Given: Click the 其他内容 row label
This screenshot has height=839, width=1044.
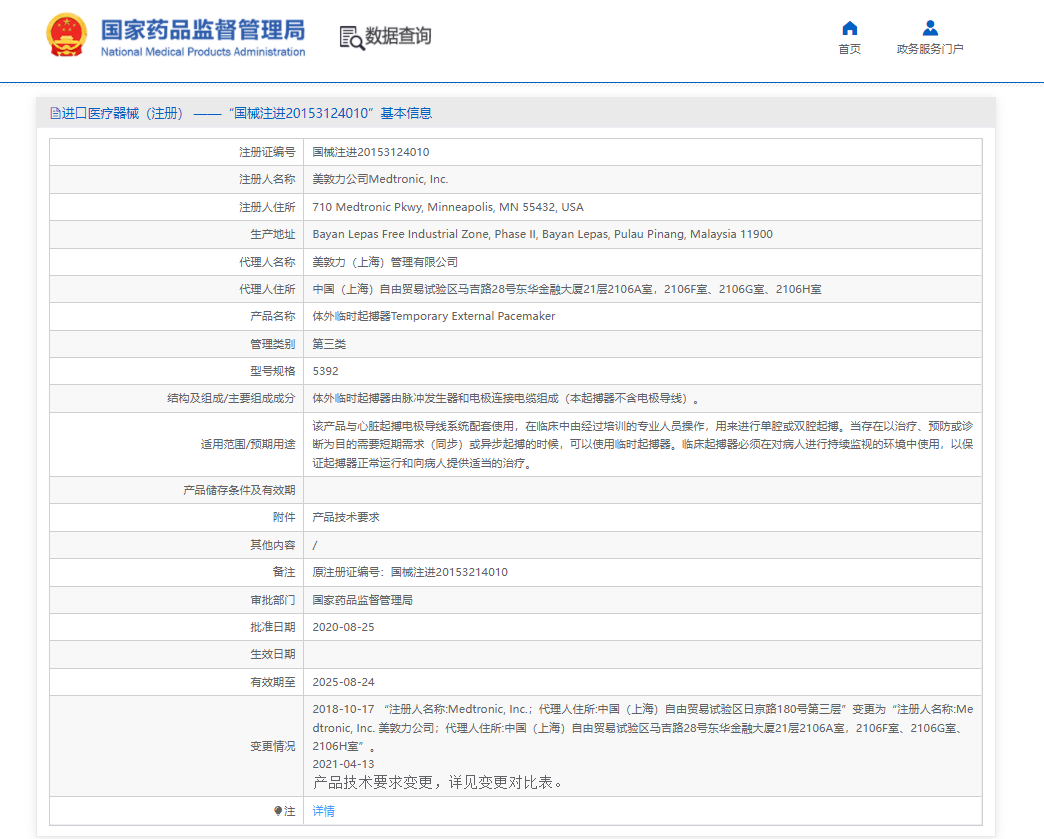Looking at the screenshot, I should pos(272,545).
